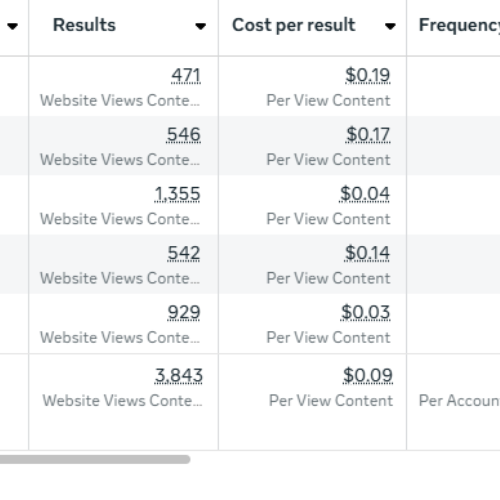Click the Frequency column header
500x500 pixels.
459,26
